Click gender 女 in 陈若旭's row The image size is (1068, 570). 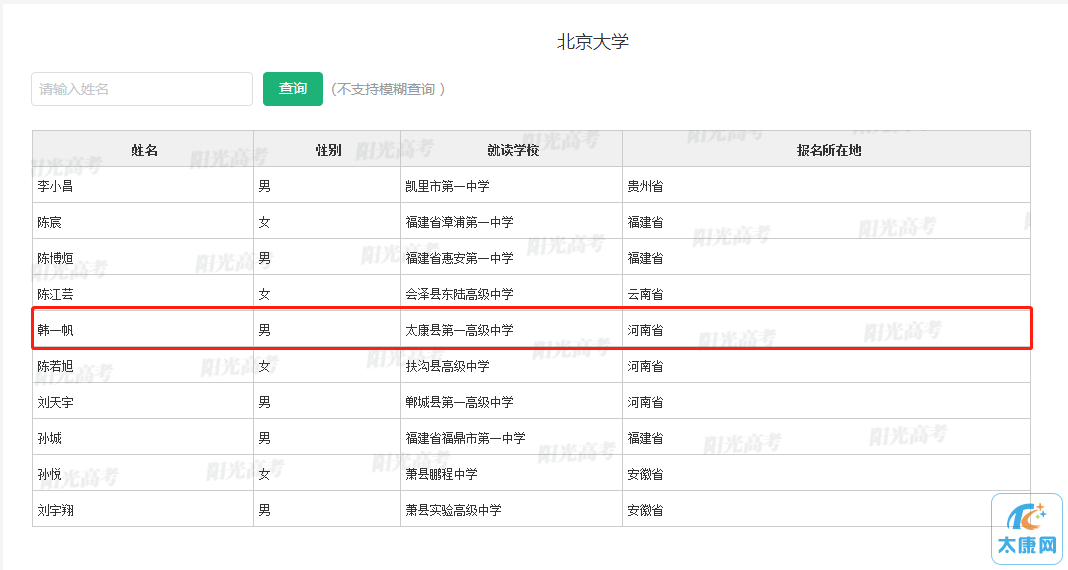click(x=264, y=366)
